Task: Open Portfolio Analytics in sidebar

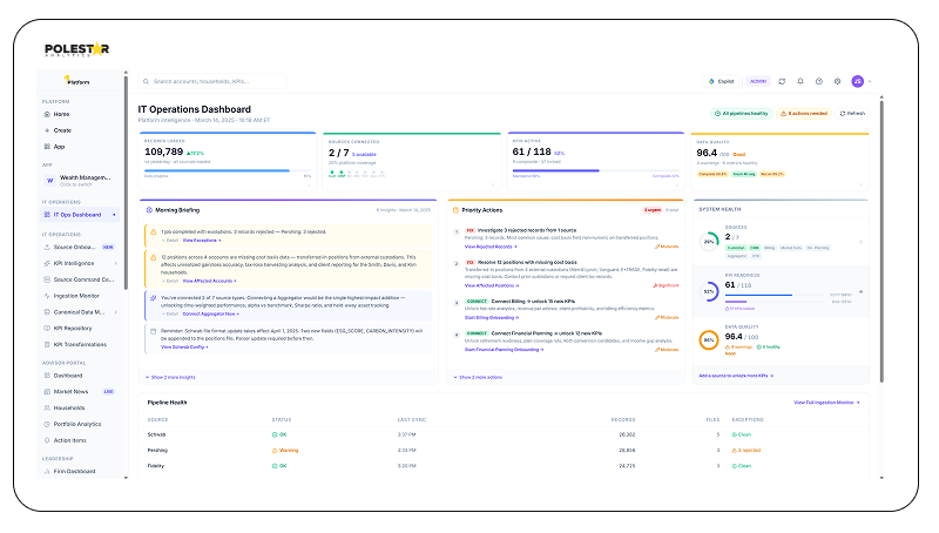Action: (x=72, y=424)
